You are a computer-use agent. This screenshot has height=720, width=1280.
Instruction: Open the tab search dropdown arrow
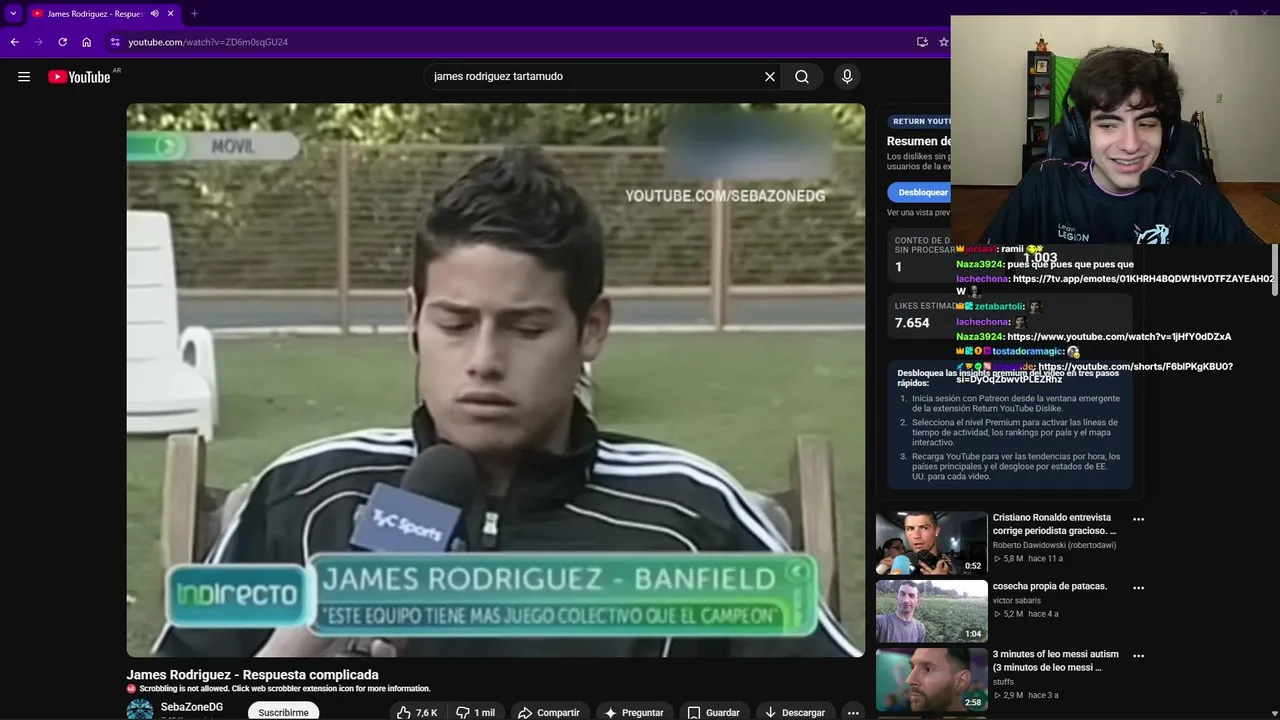pos(13,13)
